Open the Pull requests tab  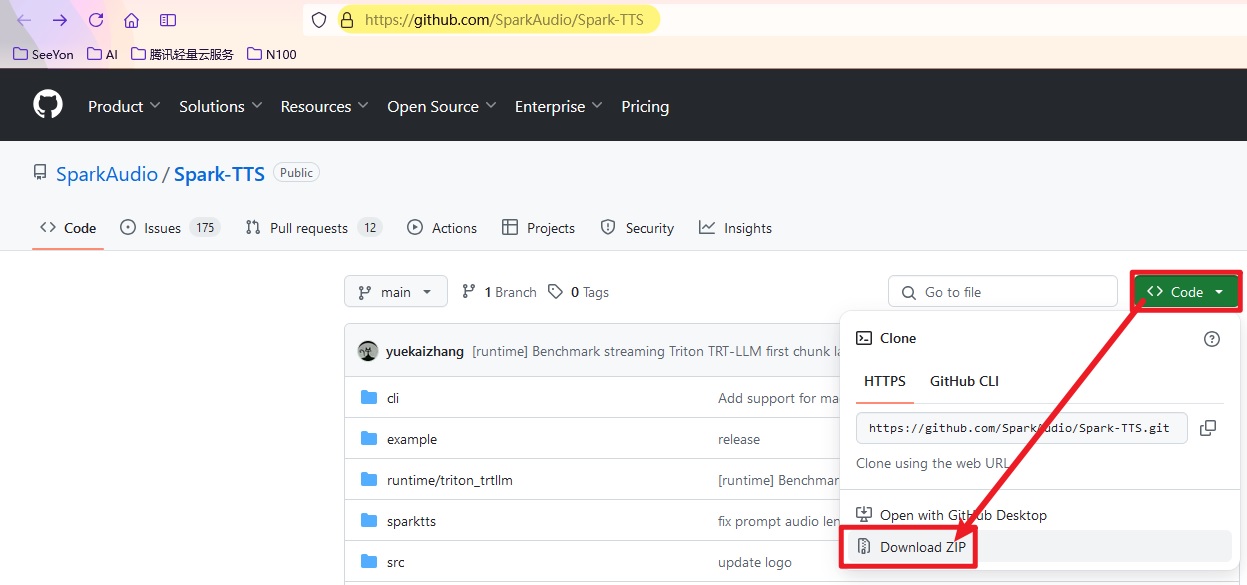314,228
